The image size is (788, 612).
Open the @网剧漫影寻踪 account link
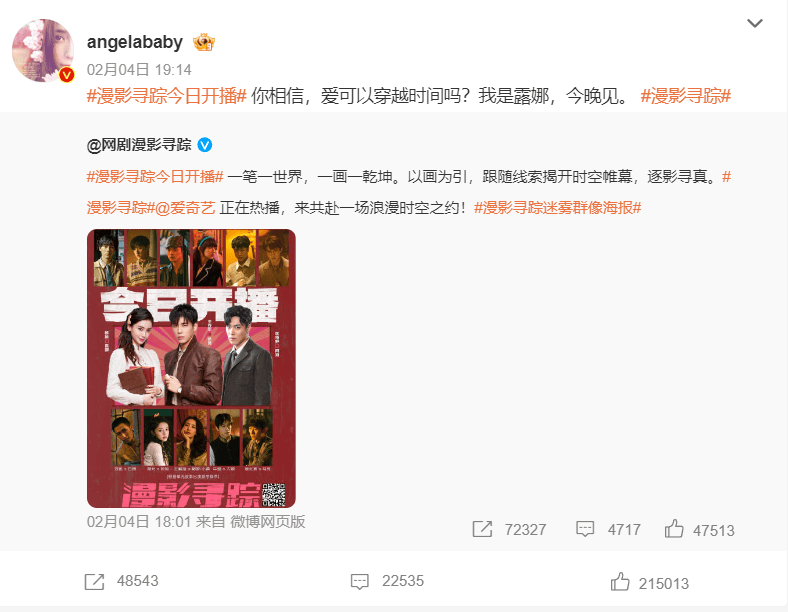coord(139,145)
